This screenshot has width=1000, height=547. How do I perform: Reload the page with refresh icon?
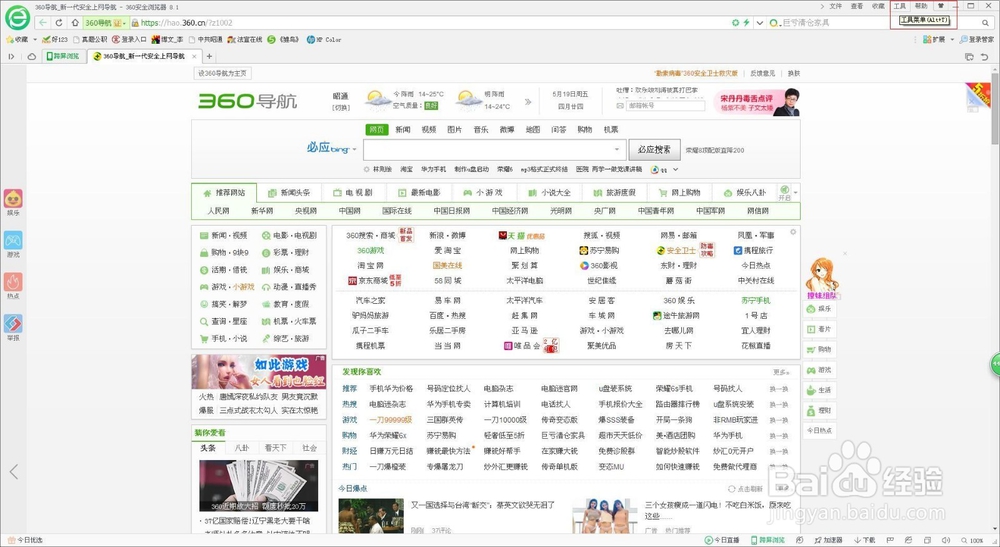(x=59, y=22)
